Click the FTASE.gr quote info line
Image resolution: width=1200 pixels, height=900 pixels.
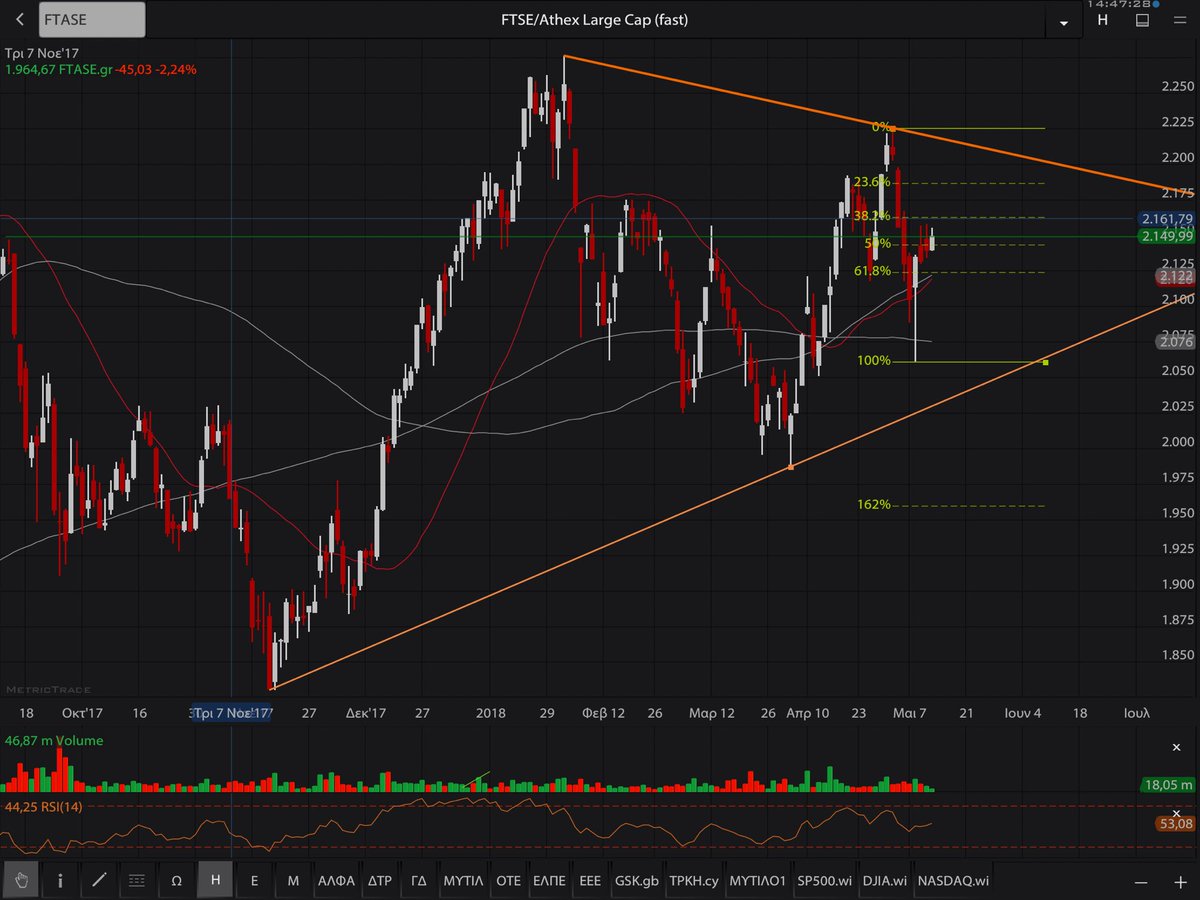coord(100,70)
